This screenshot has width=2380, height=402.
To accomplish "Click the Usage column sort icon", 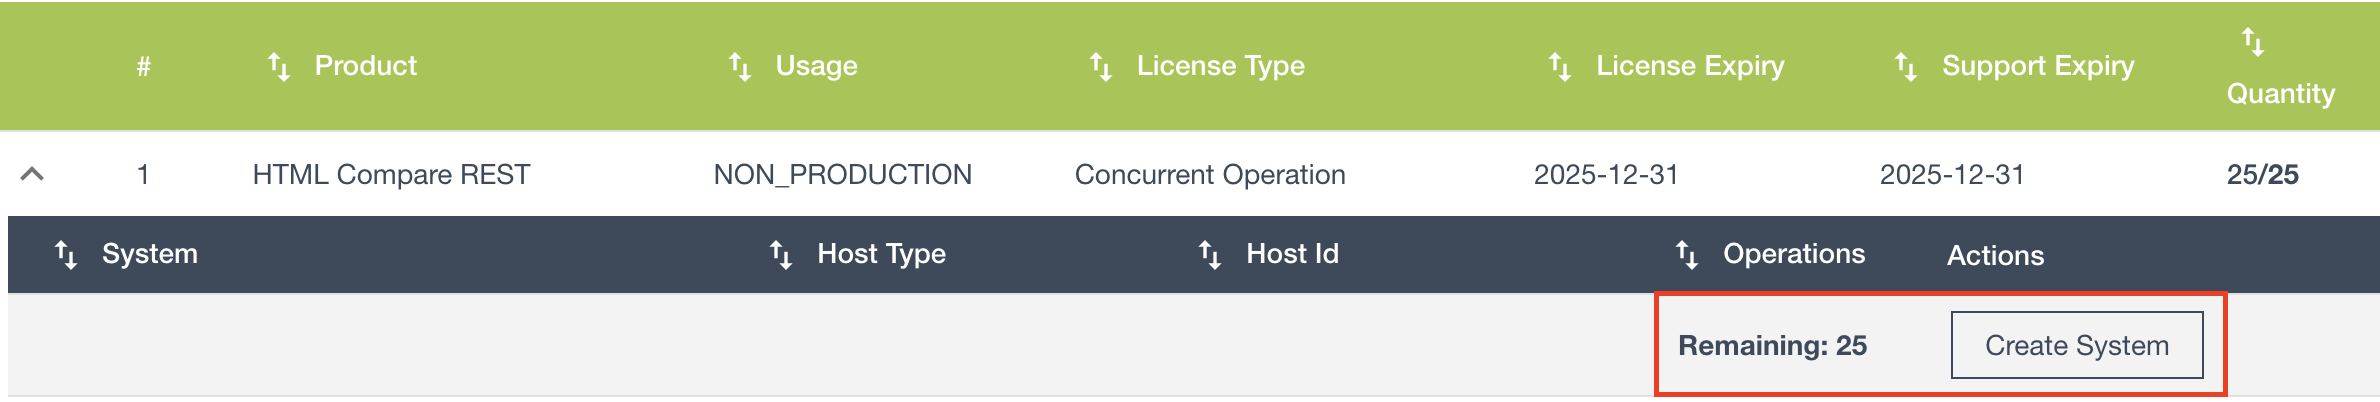I will (739, 67).
